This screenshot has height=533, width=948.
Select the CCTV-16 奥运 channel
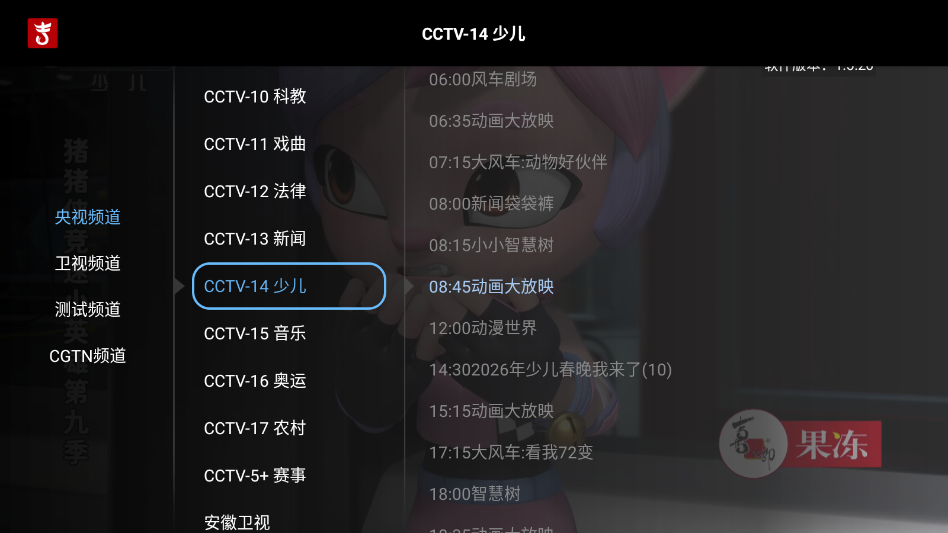click(255, 381)
